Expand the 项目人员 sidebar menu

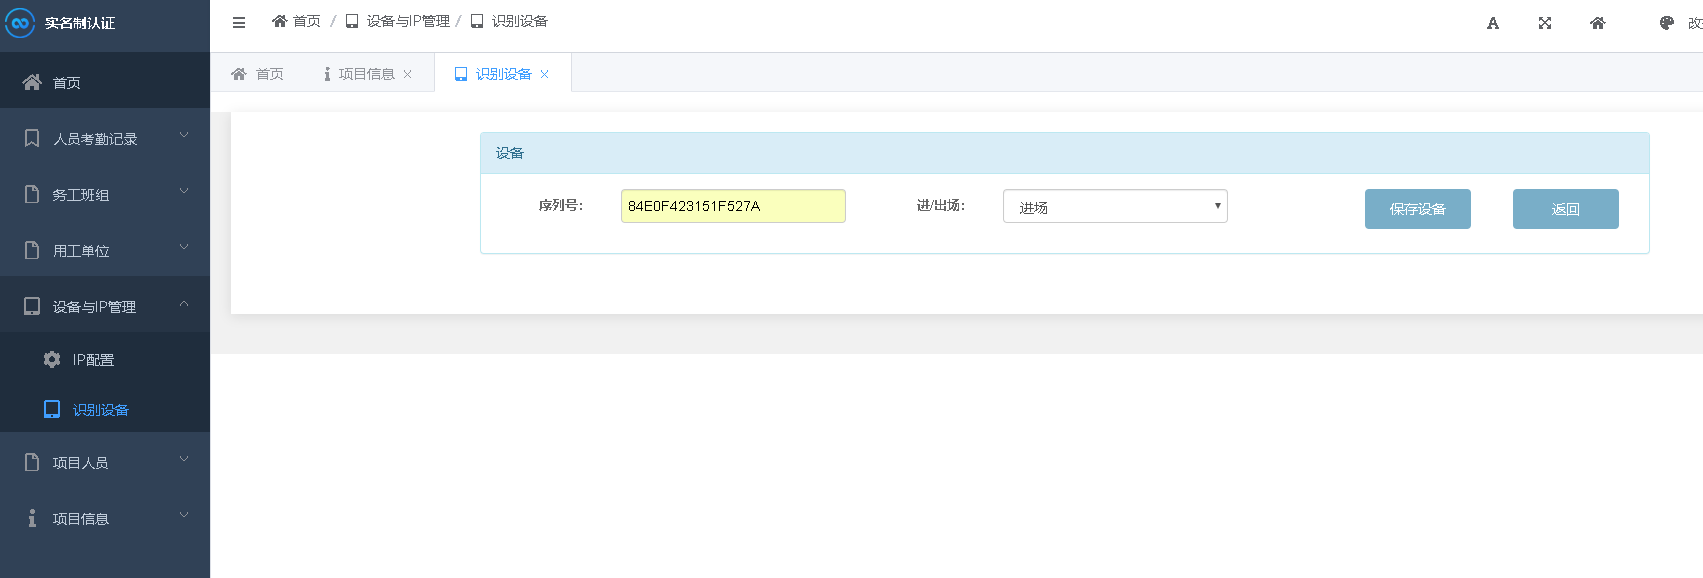click(x=105, y=462)
